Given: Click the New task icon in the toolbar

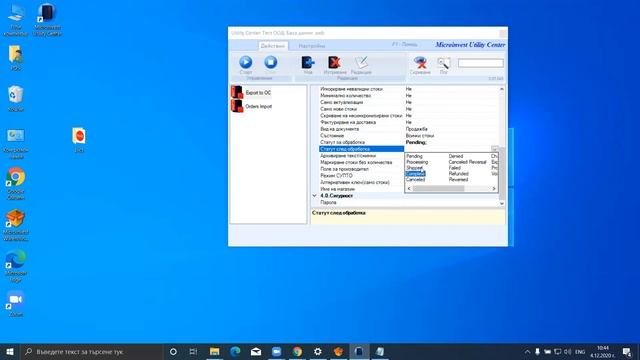Looking at the screenshot, I should (x=308, y=62).
